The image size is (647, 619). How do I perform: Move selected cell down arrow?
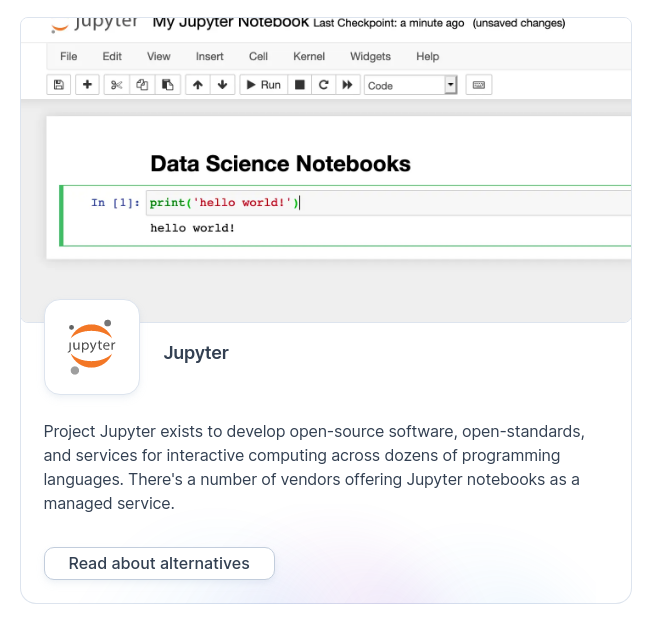tap(222, 85)
